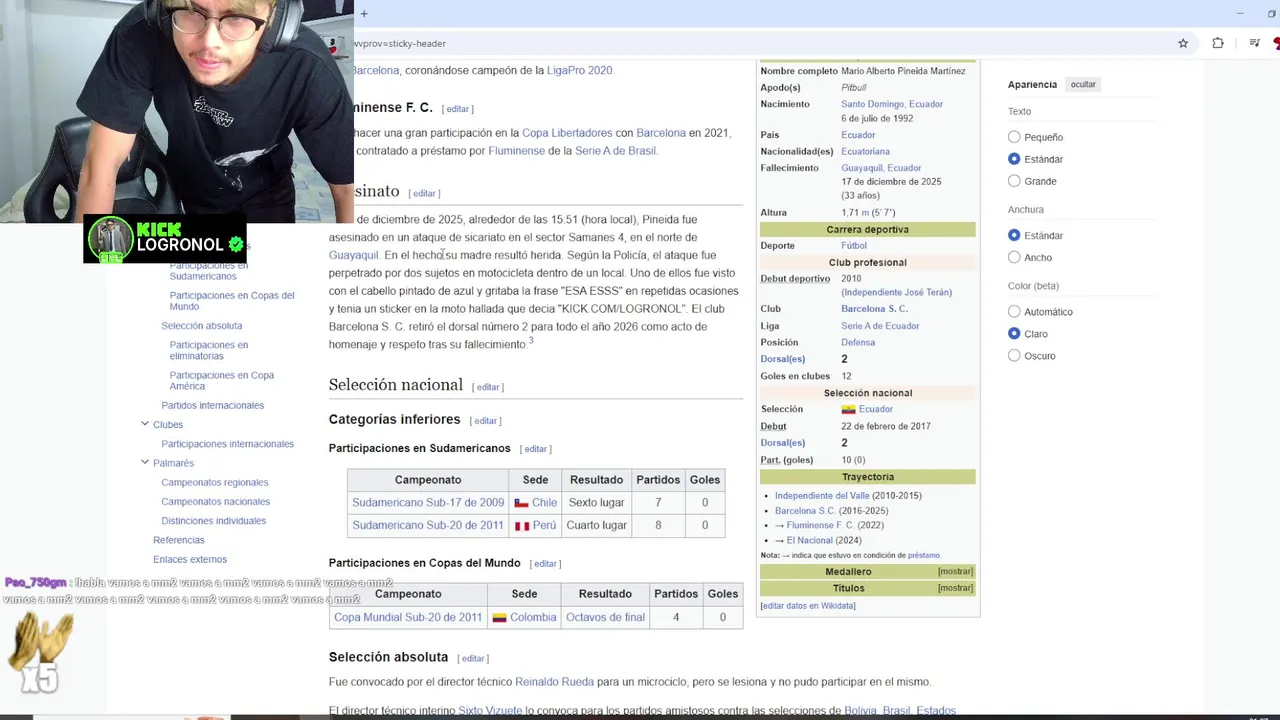Screen dimensions: 1280x720
Task: Jump to Campeonatos nacionales in sidebar
Action: tap(216, 502)
